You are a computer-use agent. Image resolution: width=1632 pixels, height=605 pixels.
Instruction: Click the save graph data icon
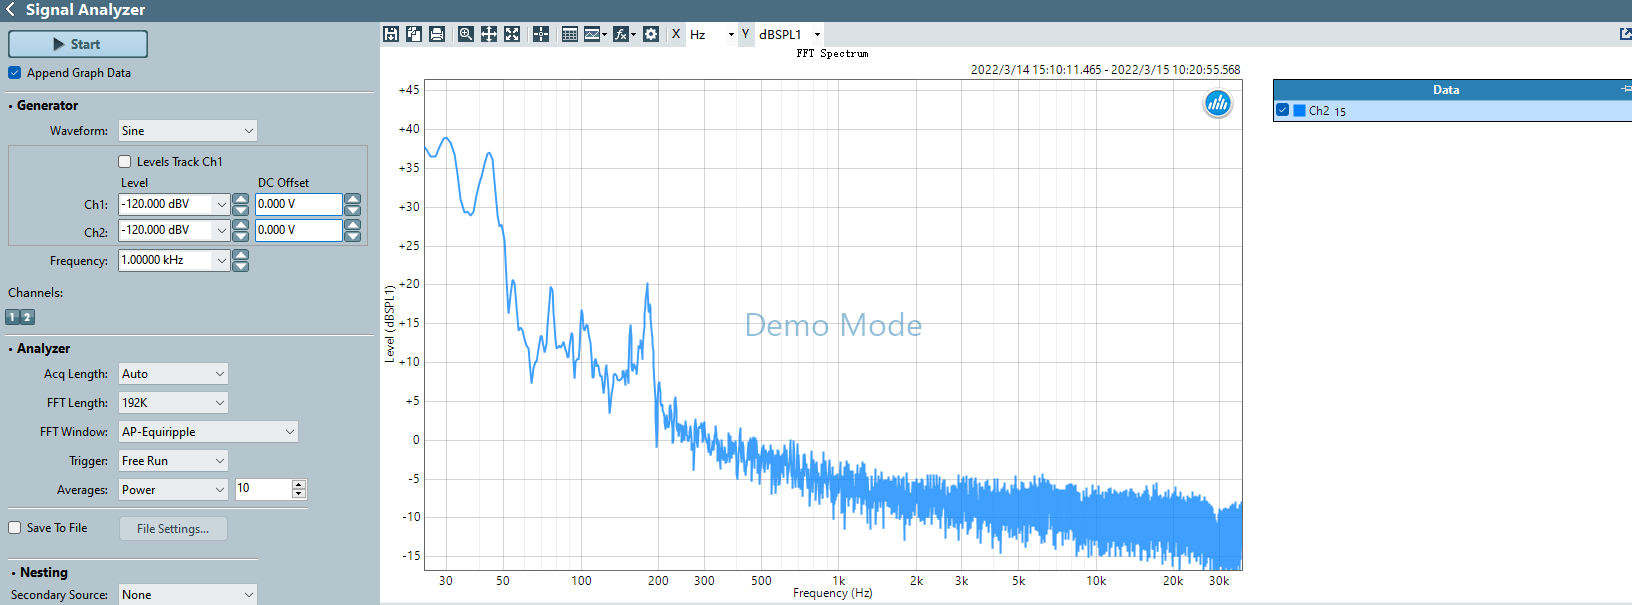click(x=391, y=34)
